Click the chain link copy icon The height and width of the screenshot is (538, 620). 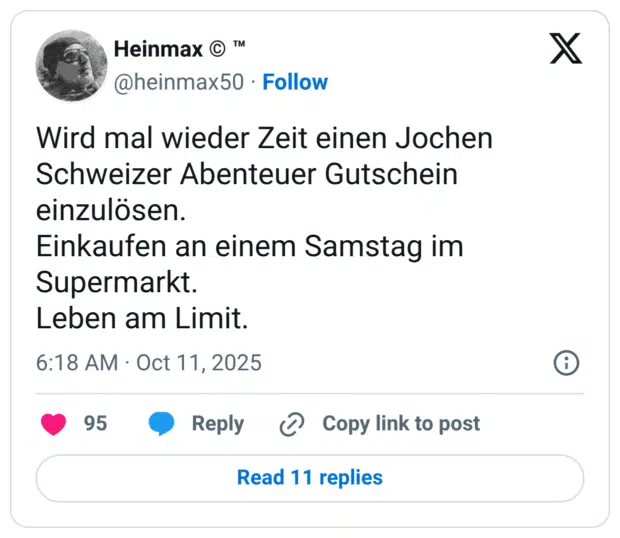pos(291,424)
